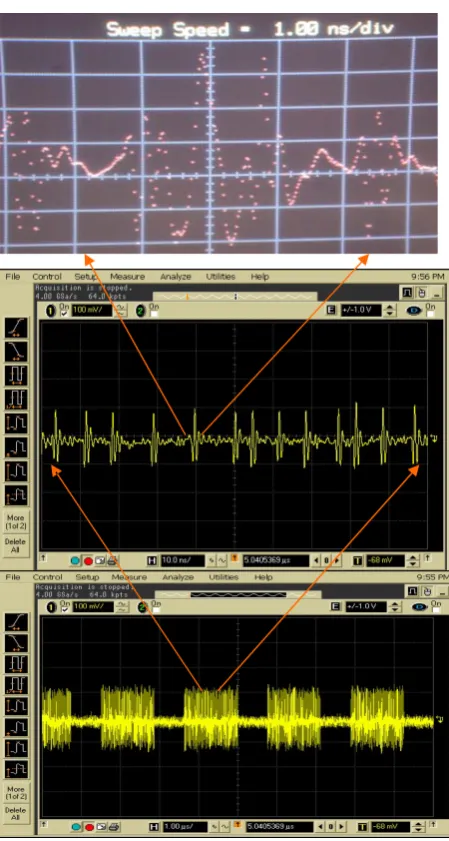
Task: Click channel 2 button in 9:56 PM window
Action: [x=141, y=311]
